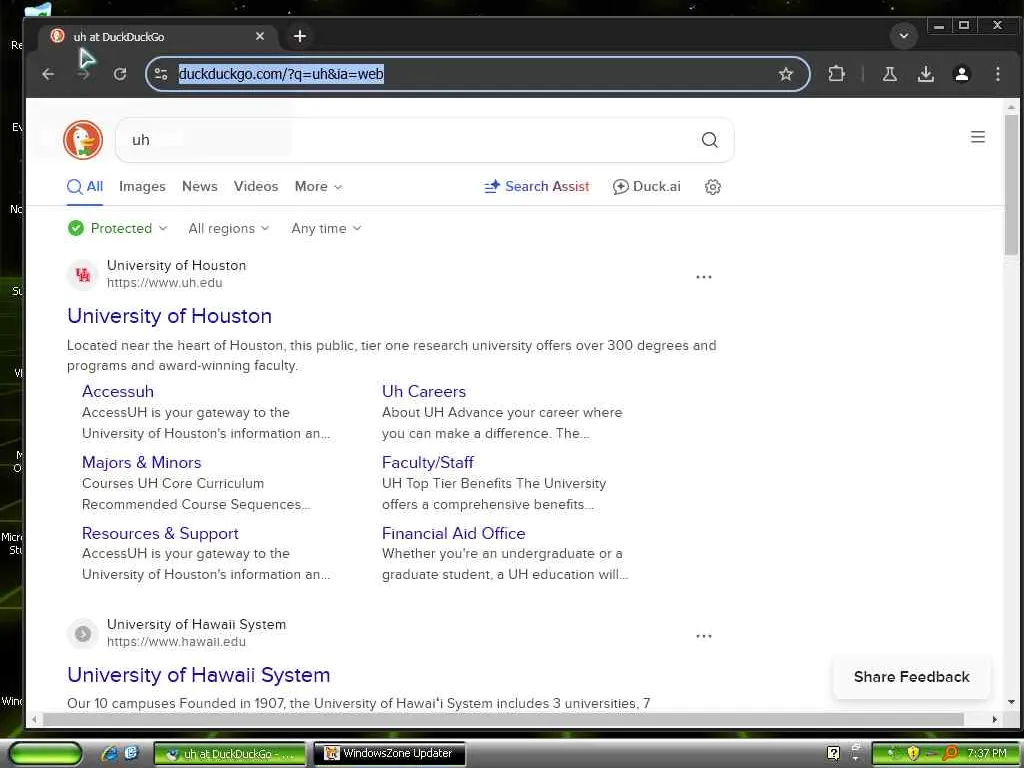The width and height of the screenshot is (1024, 768).
Task: Switch to the Videos tab
Action: [256, 186]
